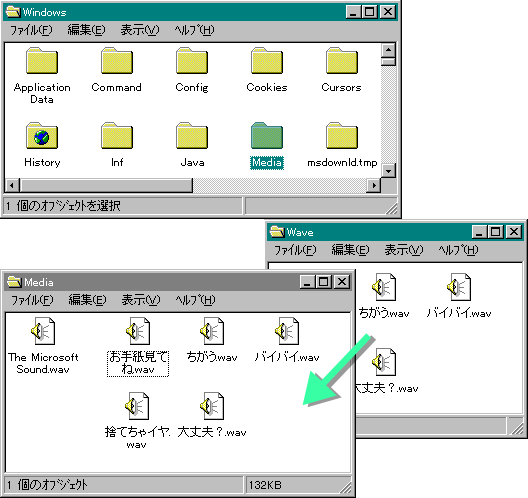Open 編集(E) menu in Wave window
This screenshot has height=498, width=528.
(x=350, y=250)
